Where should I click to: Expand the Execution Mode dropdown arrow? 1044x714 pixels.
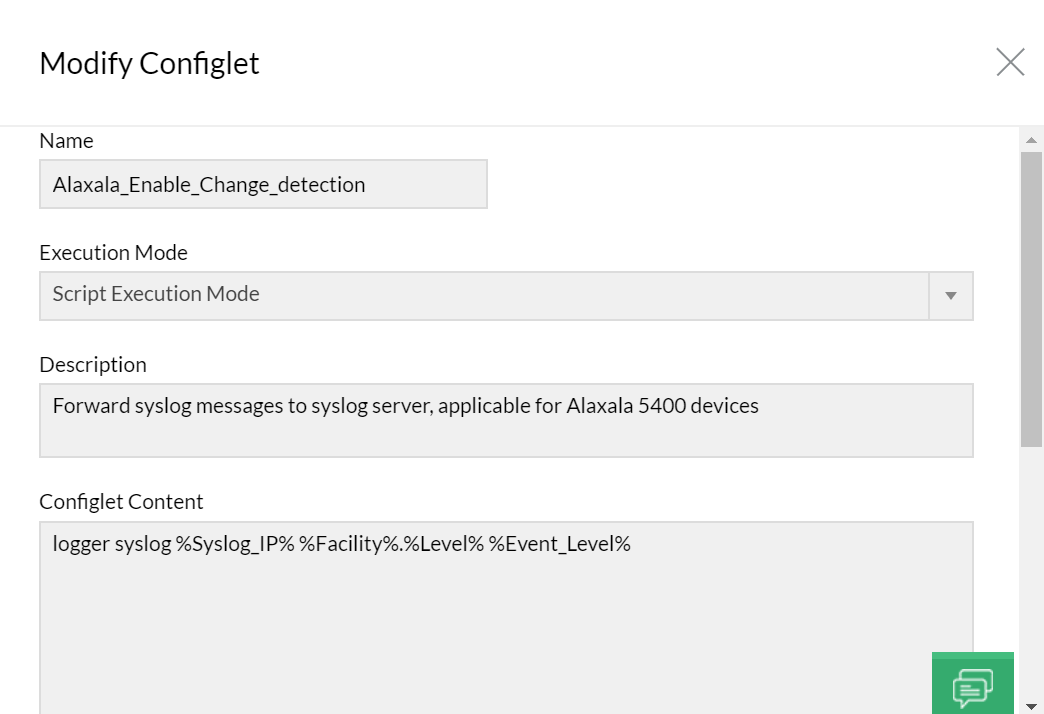coord(951,296)
